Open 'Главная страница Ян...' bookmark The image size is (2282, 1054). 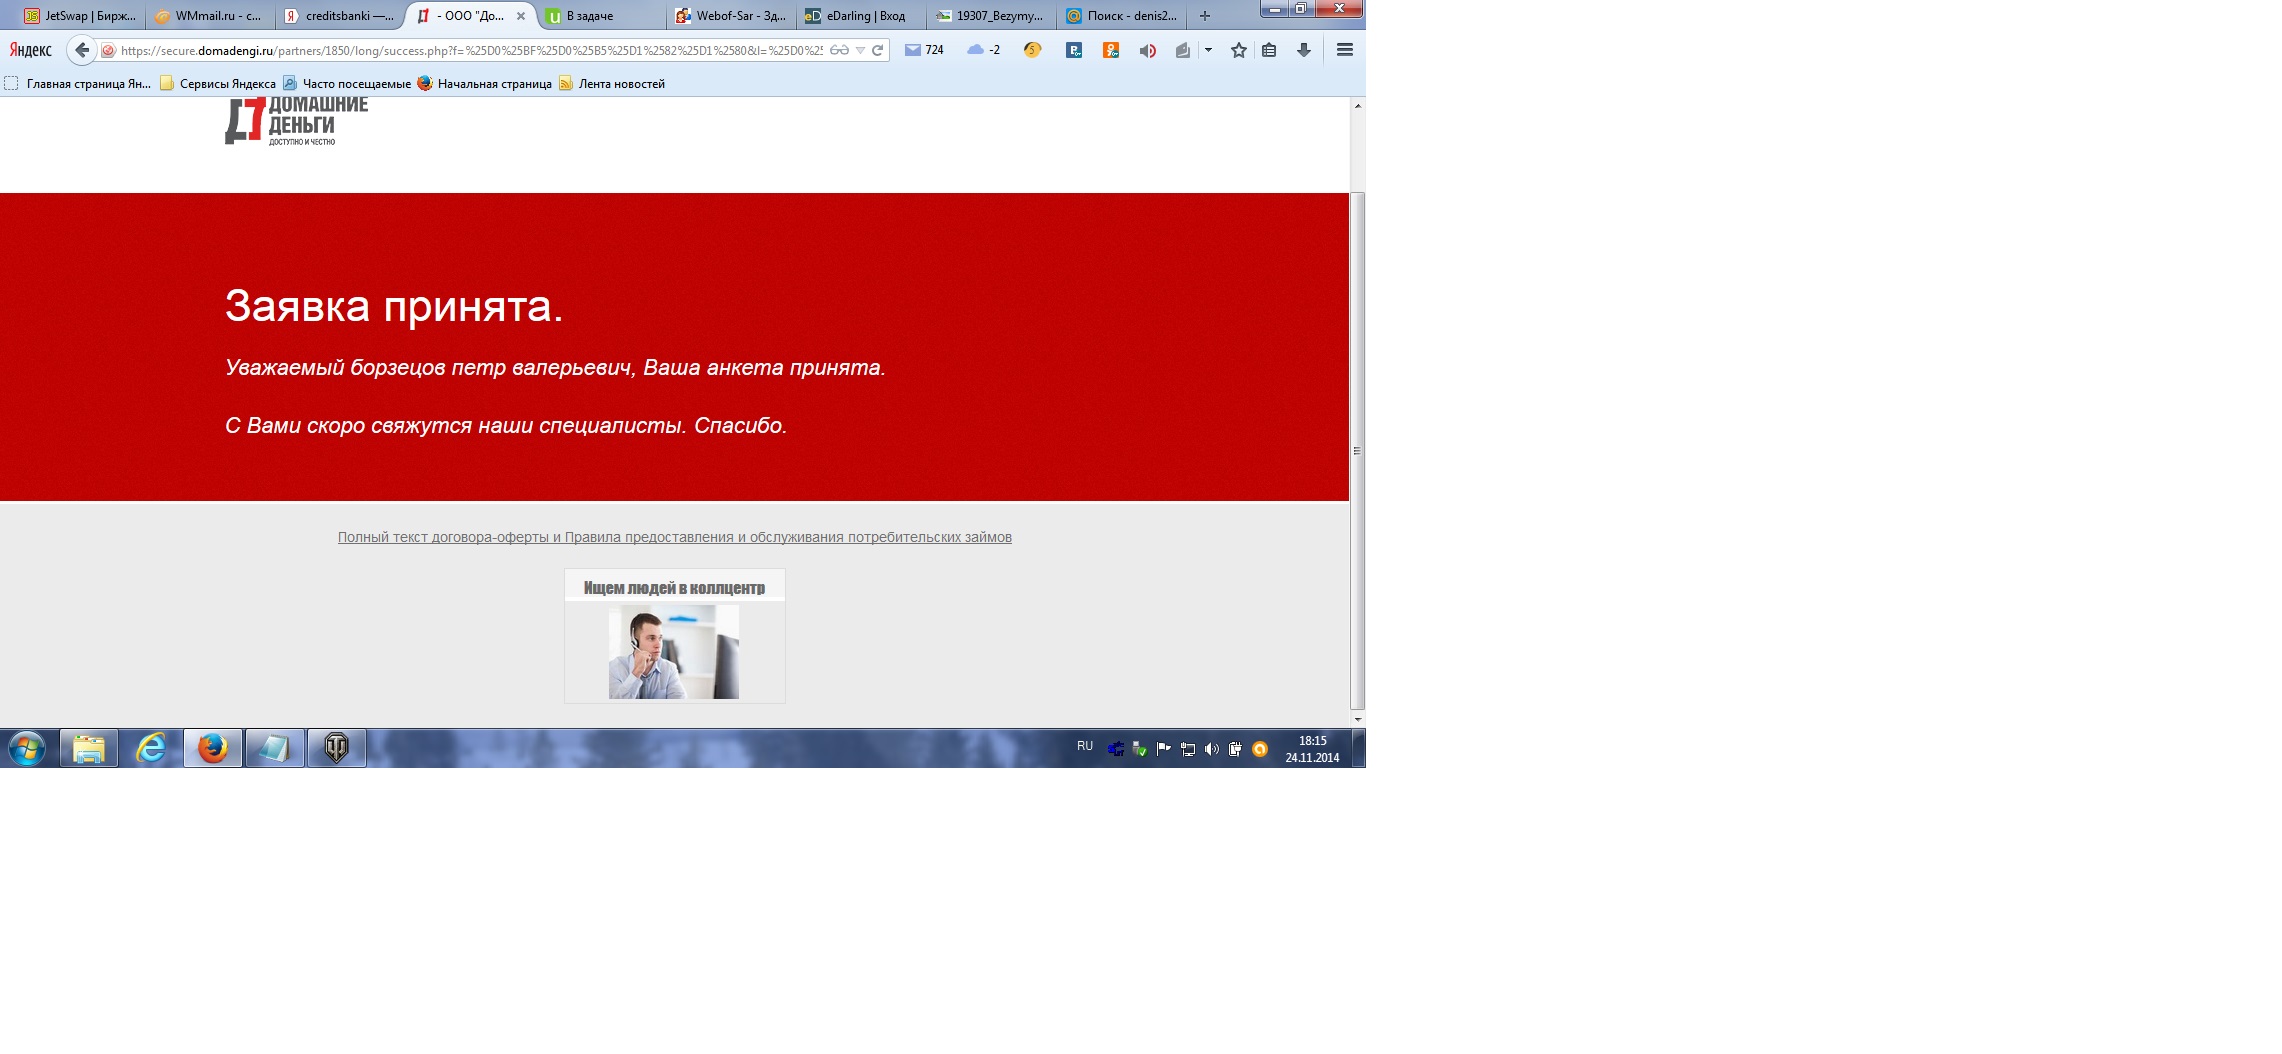click(x=78, y=84)
